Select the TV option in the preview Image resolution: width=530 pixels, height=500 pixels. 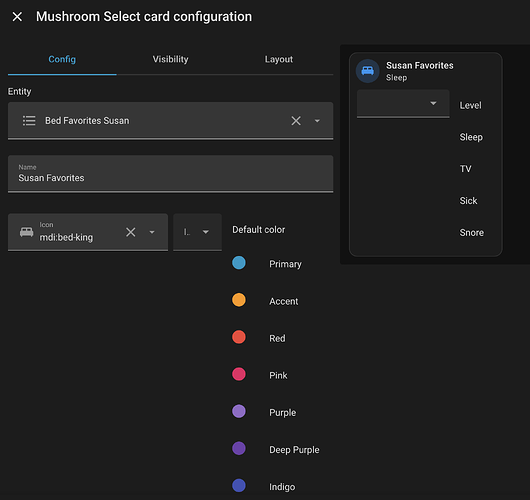(x=465, y=169)
